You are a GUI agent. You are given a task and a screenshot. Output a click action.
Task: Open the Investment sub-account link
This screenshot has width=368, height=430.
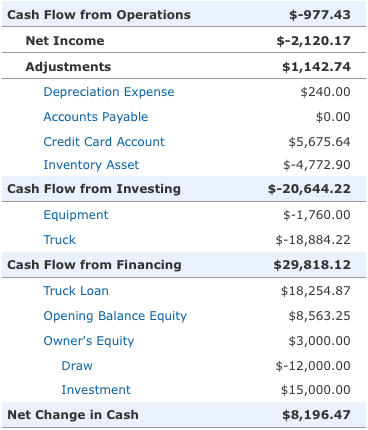(x=96, y=390)
